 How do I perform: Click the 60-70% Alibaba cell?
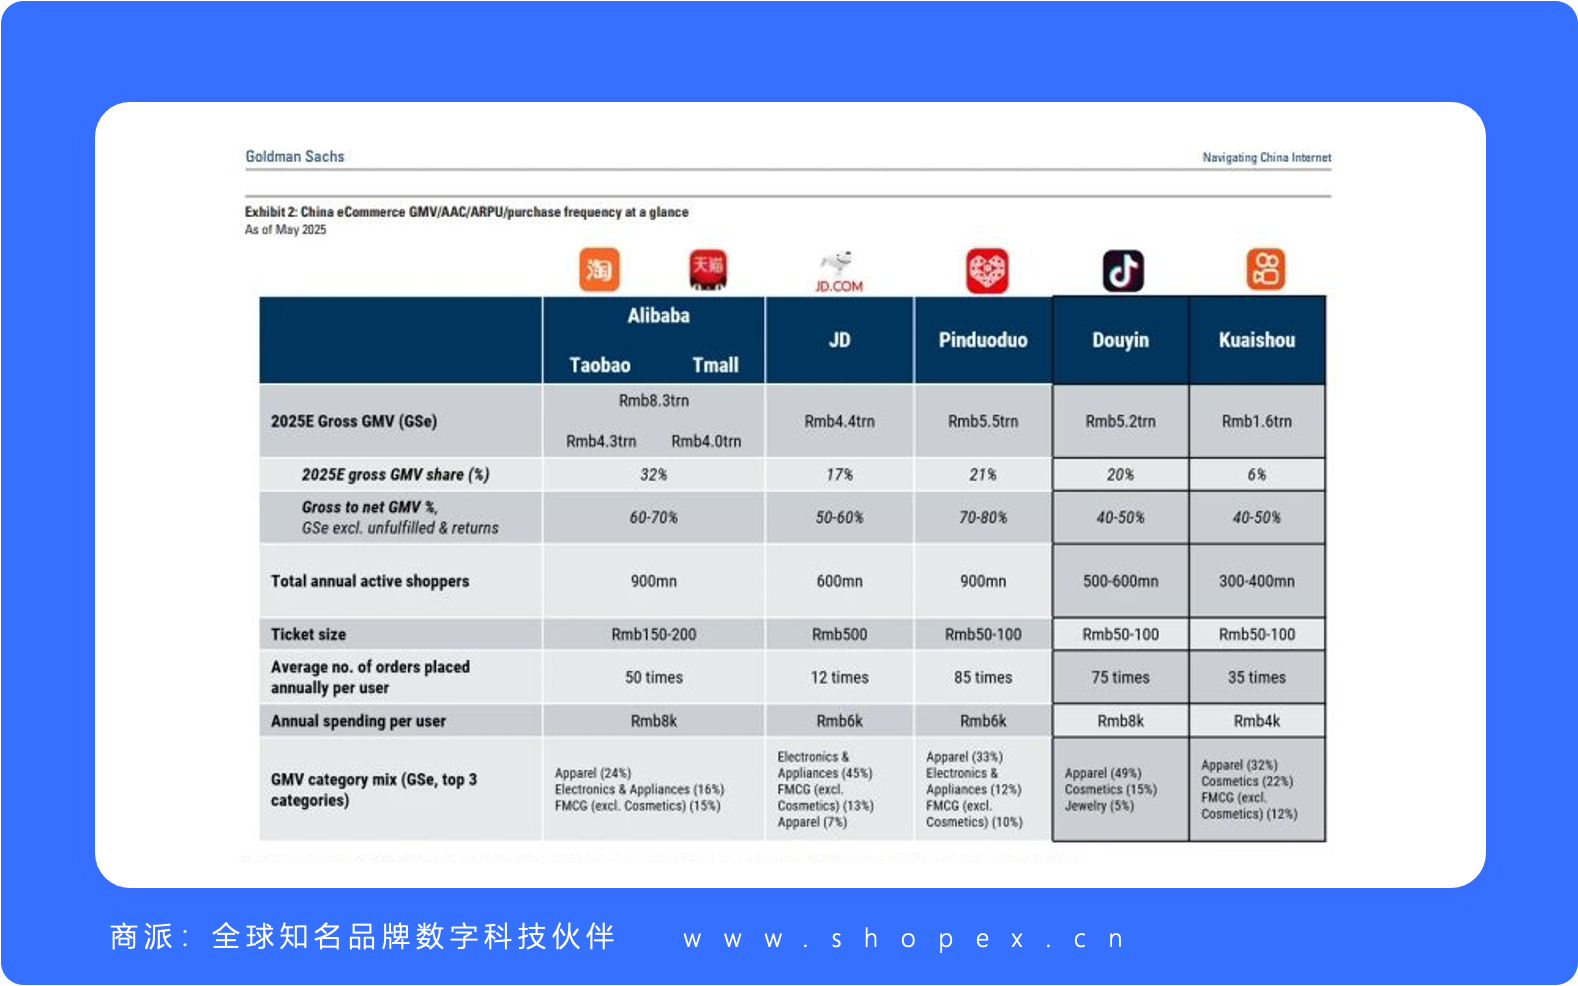654,517
